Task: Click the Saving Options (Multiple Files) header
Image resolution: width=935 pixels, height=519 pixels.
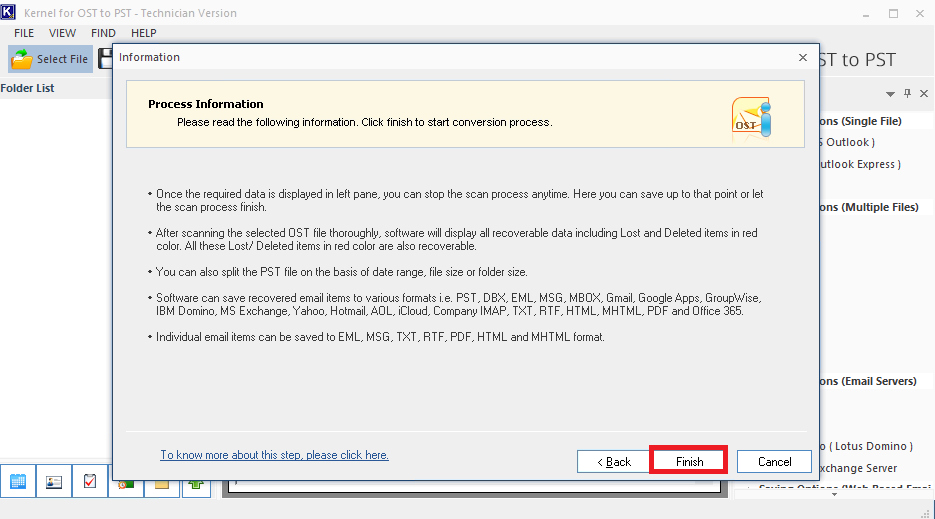Action: point(869,207)
